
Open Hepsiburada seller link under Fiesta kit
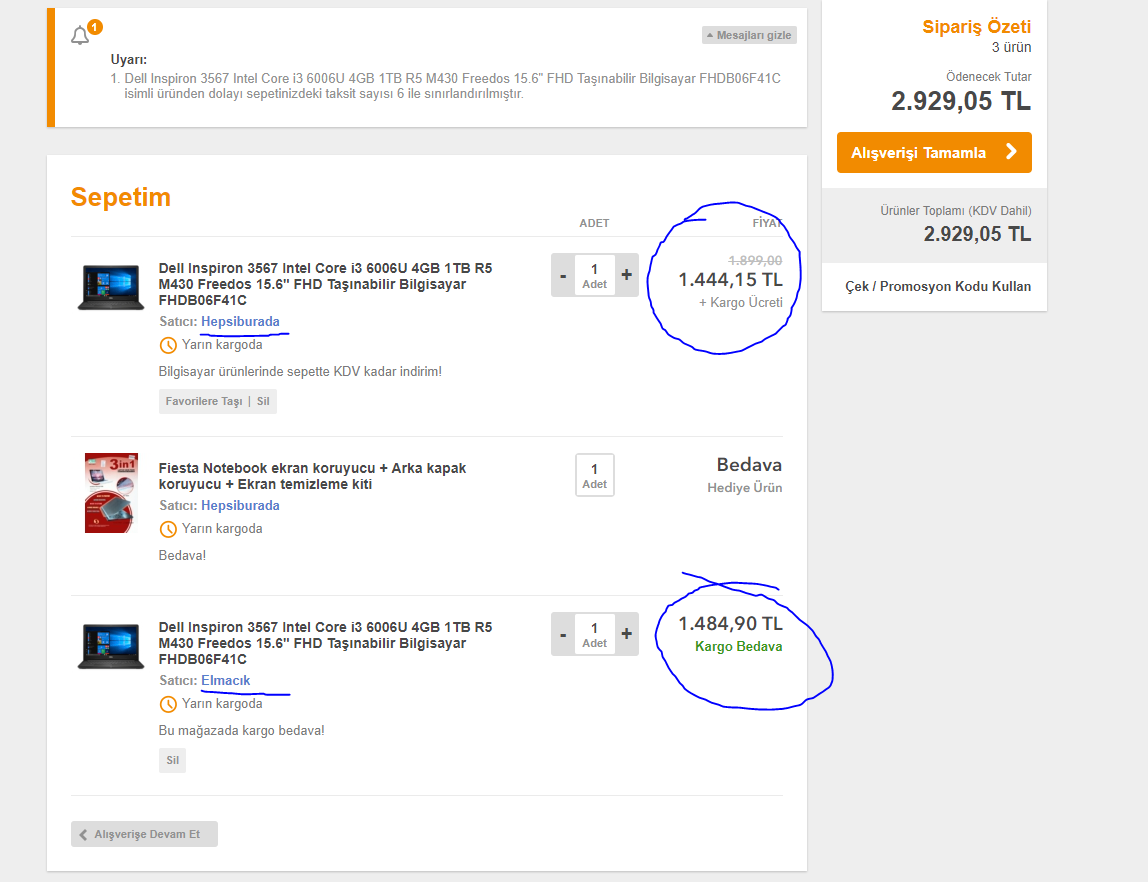pyautogui.click(x=240, y=505)
